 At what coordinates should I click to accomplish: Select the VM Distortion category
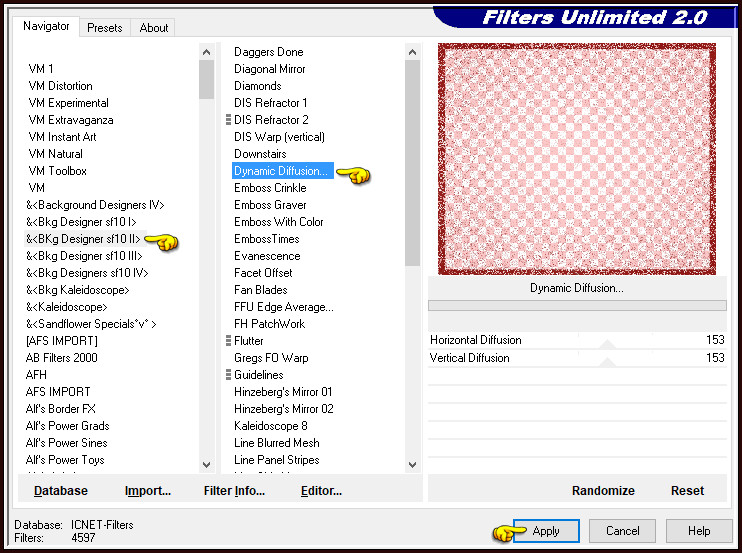[60, 86]
